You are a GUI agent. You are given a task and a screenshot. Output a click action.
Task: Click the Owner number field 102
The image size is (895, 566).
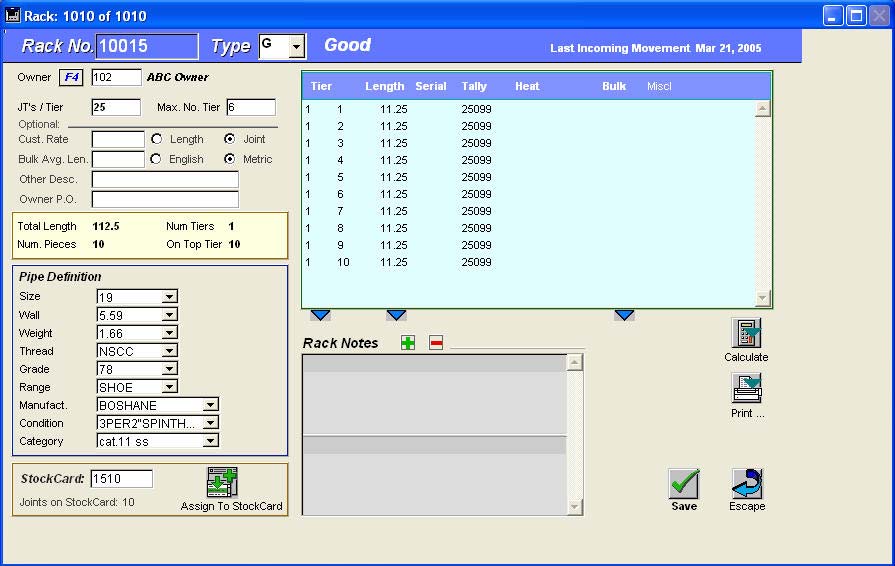pos(116,77)
